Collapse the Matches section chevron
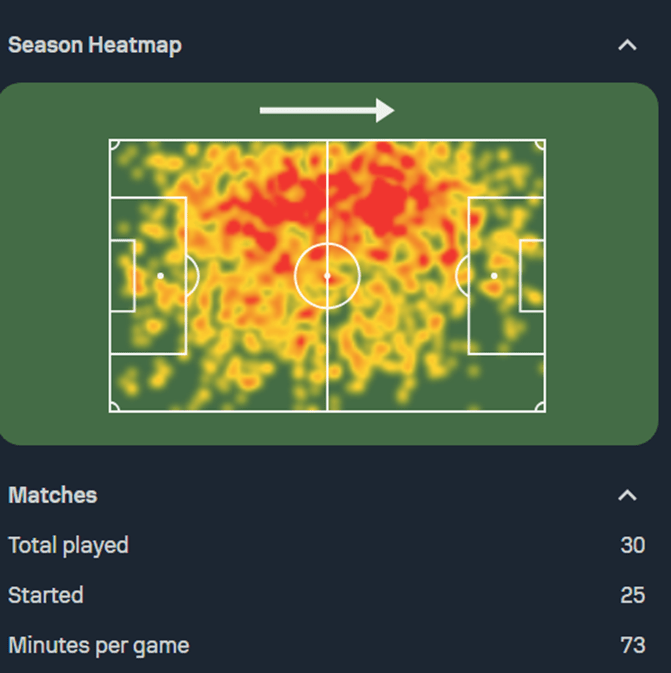This screenshot has width=671, height=673. pos(627,495)
